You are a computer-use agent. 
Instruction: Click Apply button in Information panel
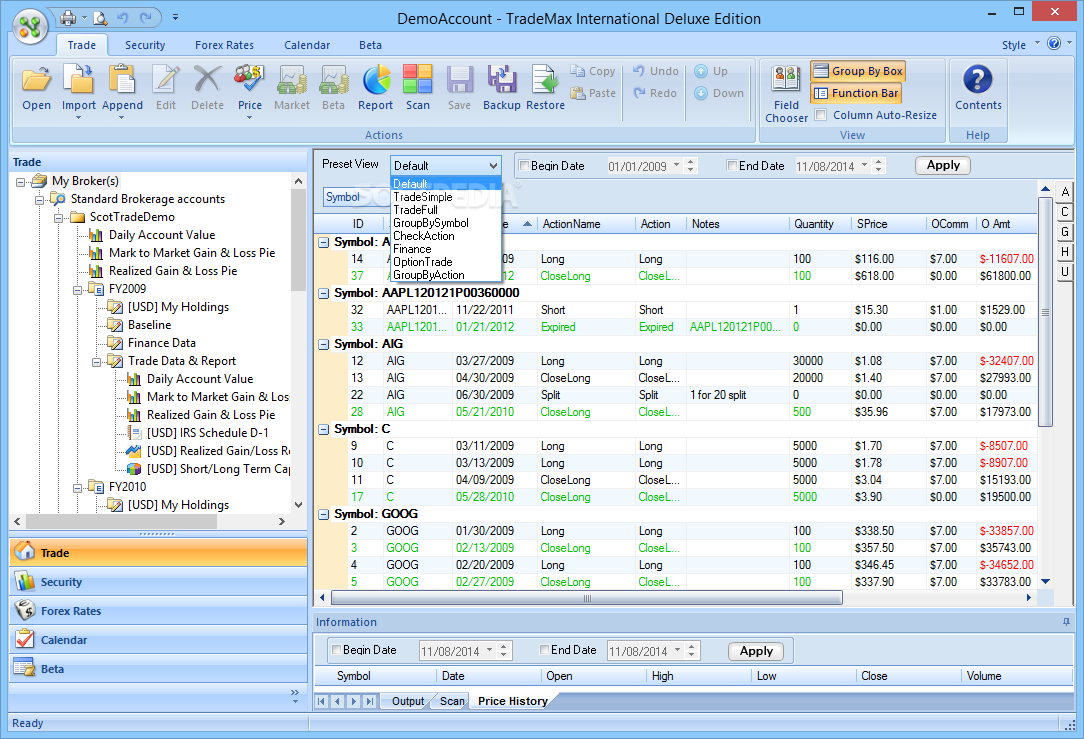(756, 651)
